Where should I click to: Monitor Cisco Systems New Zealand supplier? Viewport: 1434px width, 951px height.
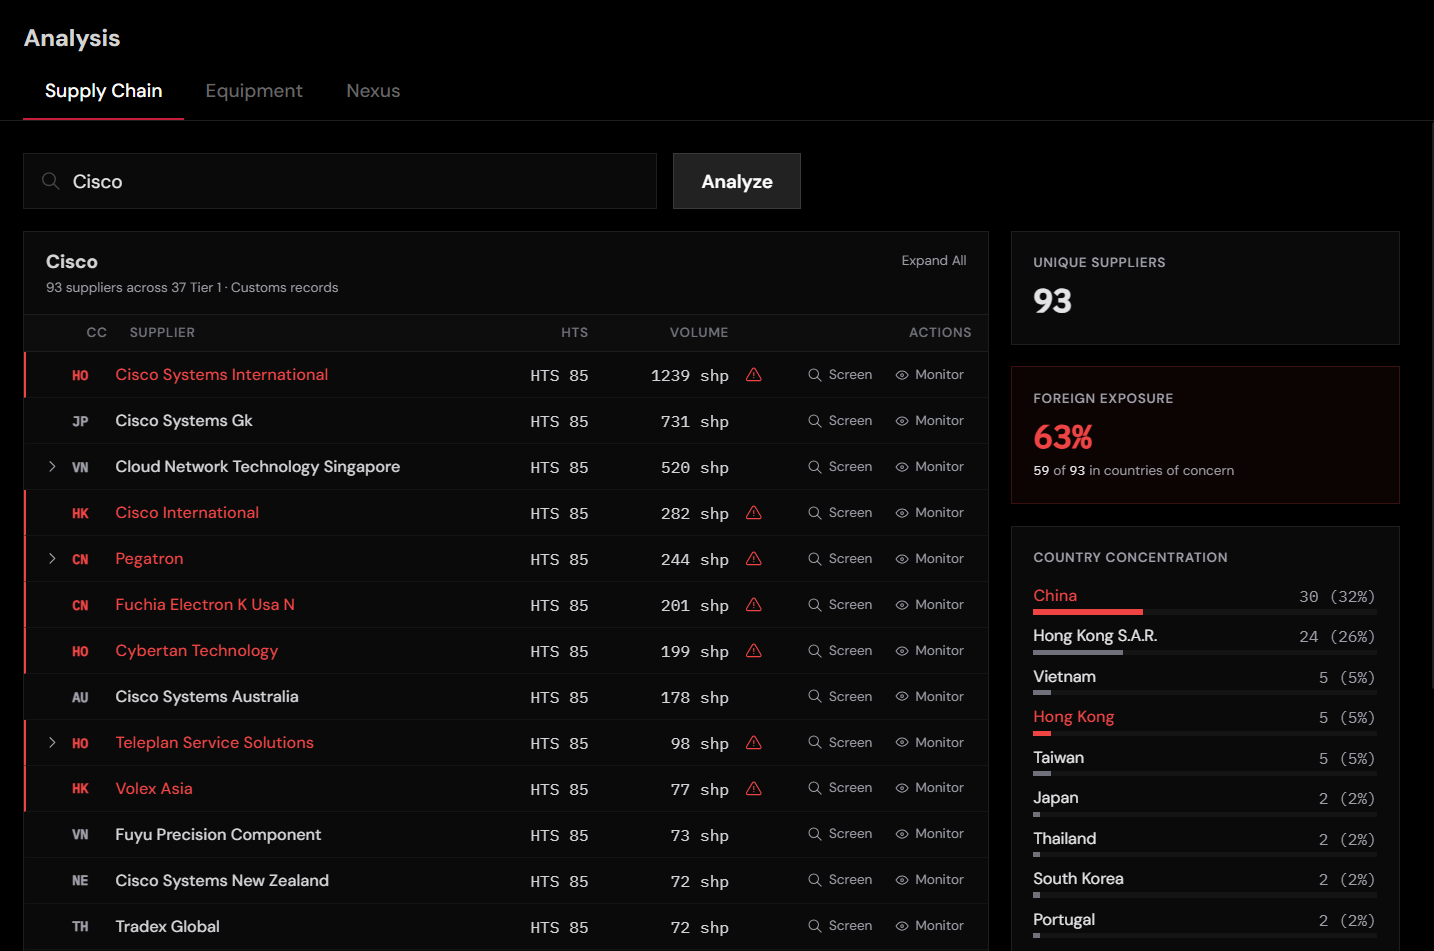[930, 880]
